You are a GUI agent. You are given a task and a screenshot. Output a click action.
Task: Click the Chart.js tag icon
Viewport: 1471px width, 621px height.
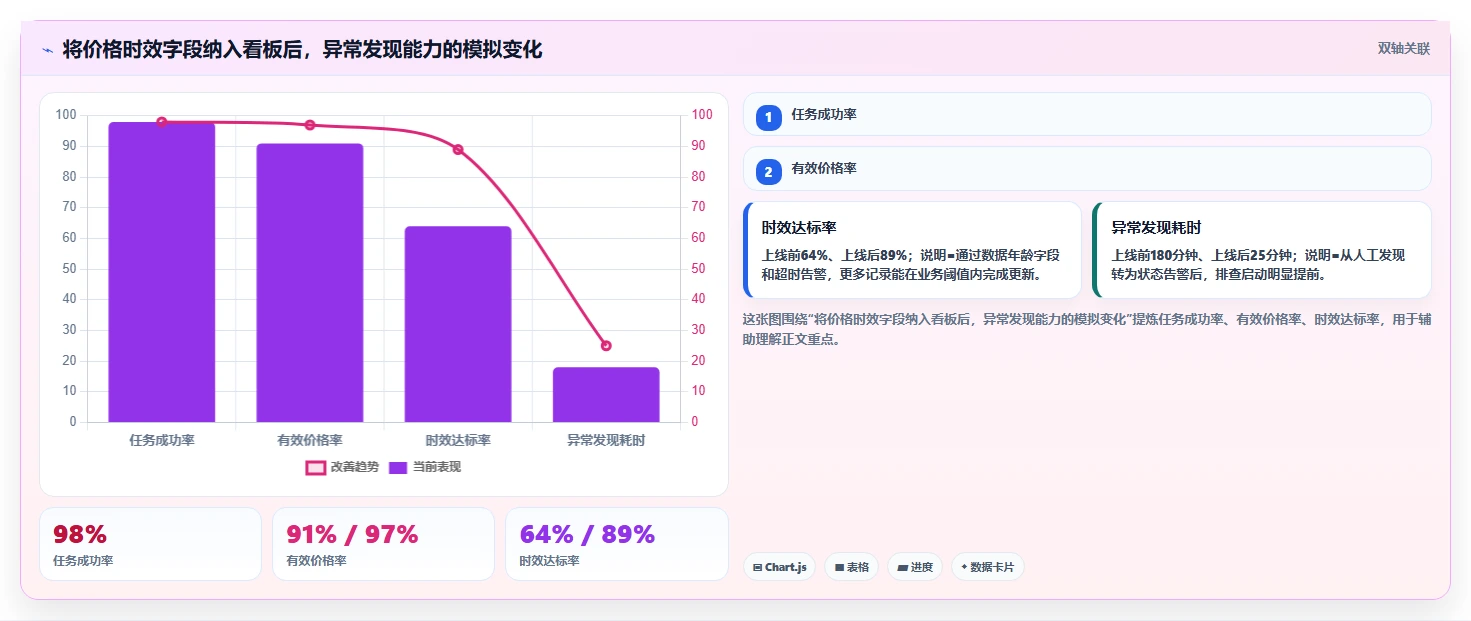pos(758,568)
